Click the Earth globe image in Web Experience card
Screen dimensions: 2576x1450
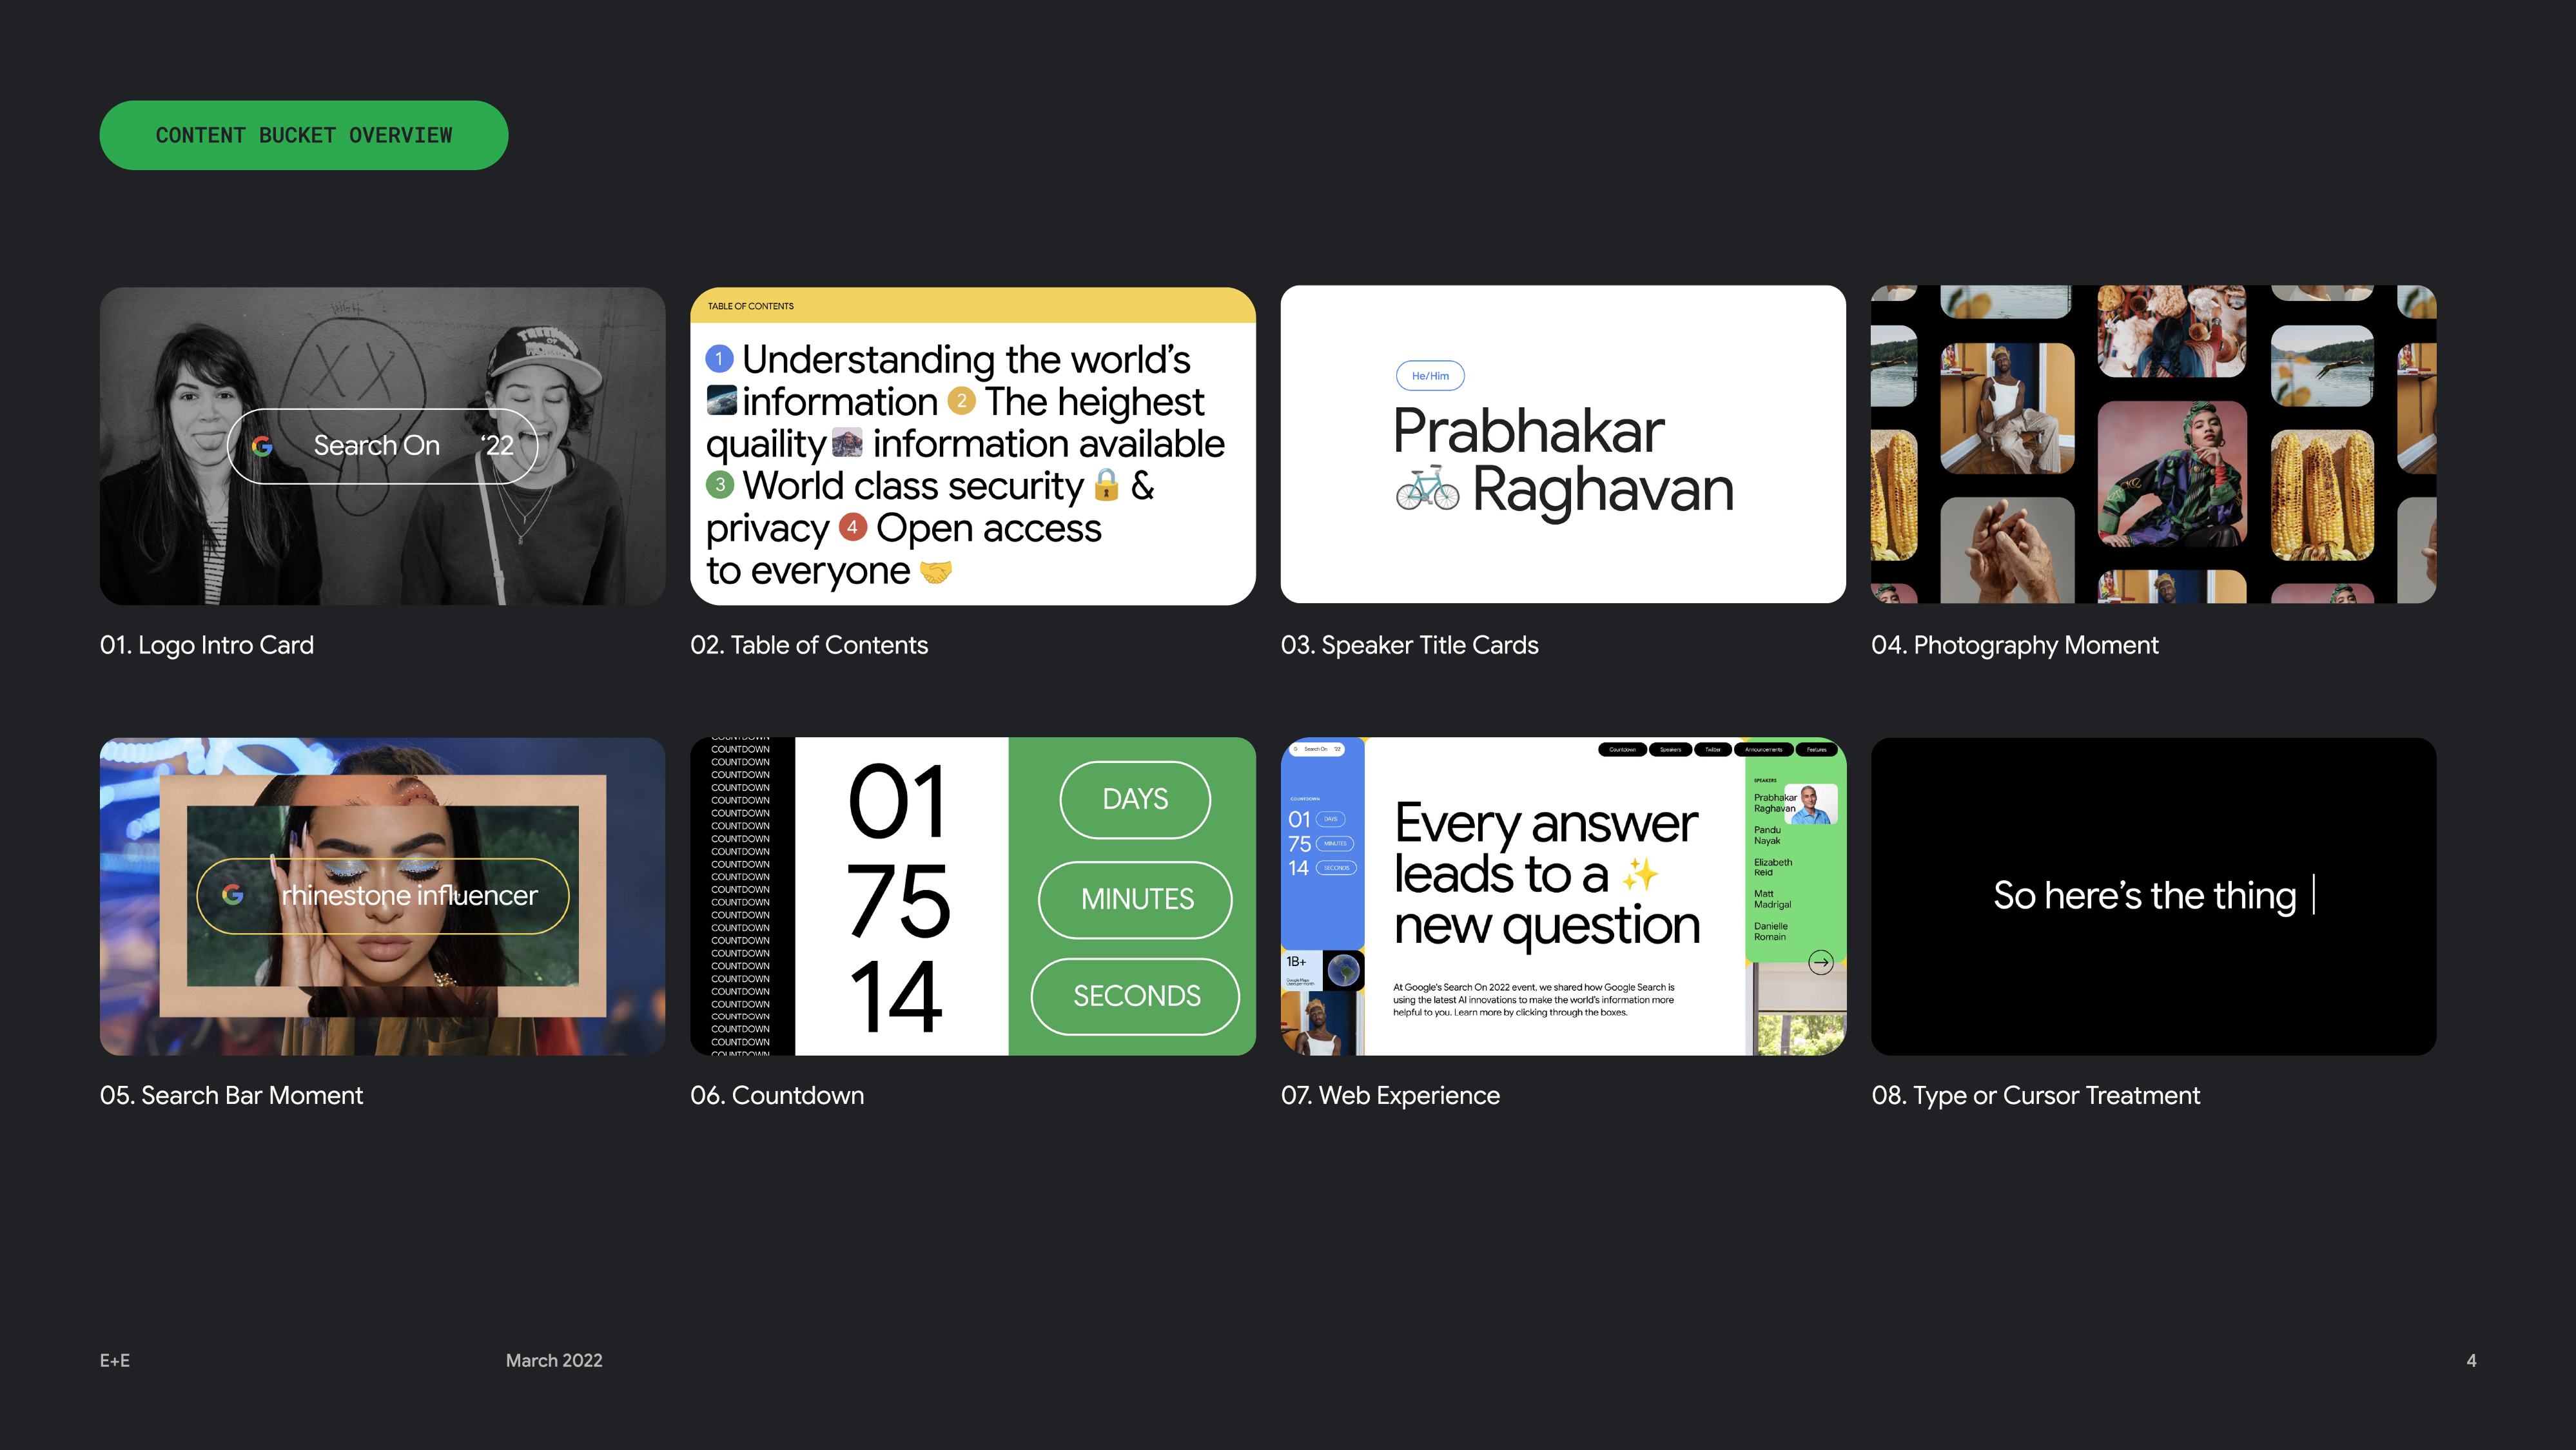pyautogui.click(x=1343, y=970)
